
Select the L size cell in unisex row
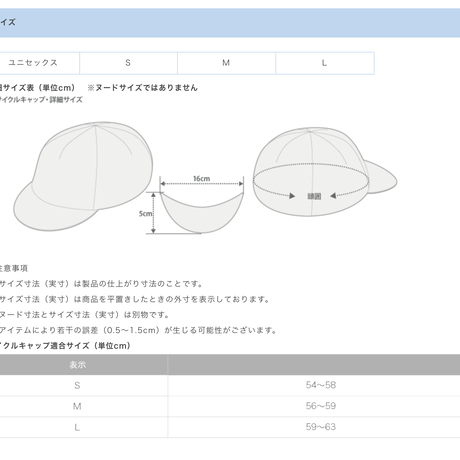[x=325, y=63]
